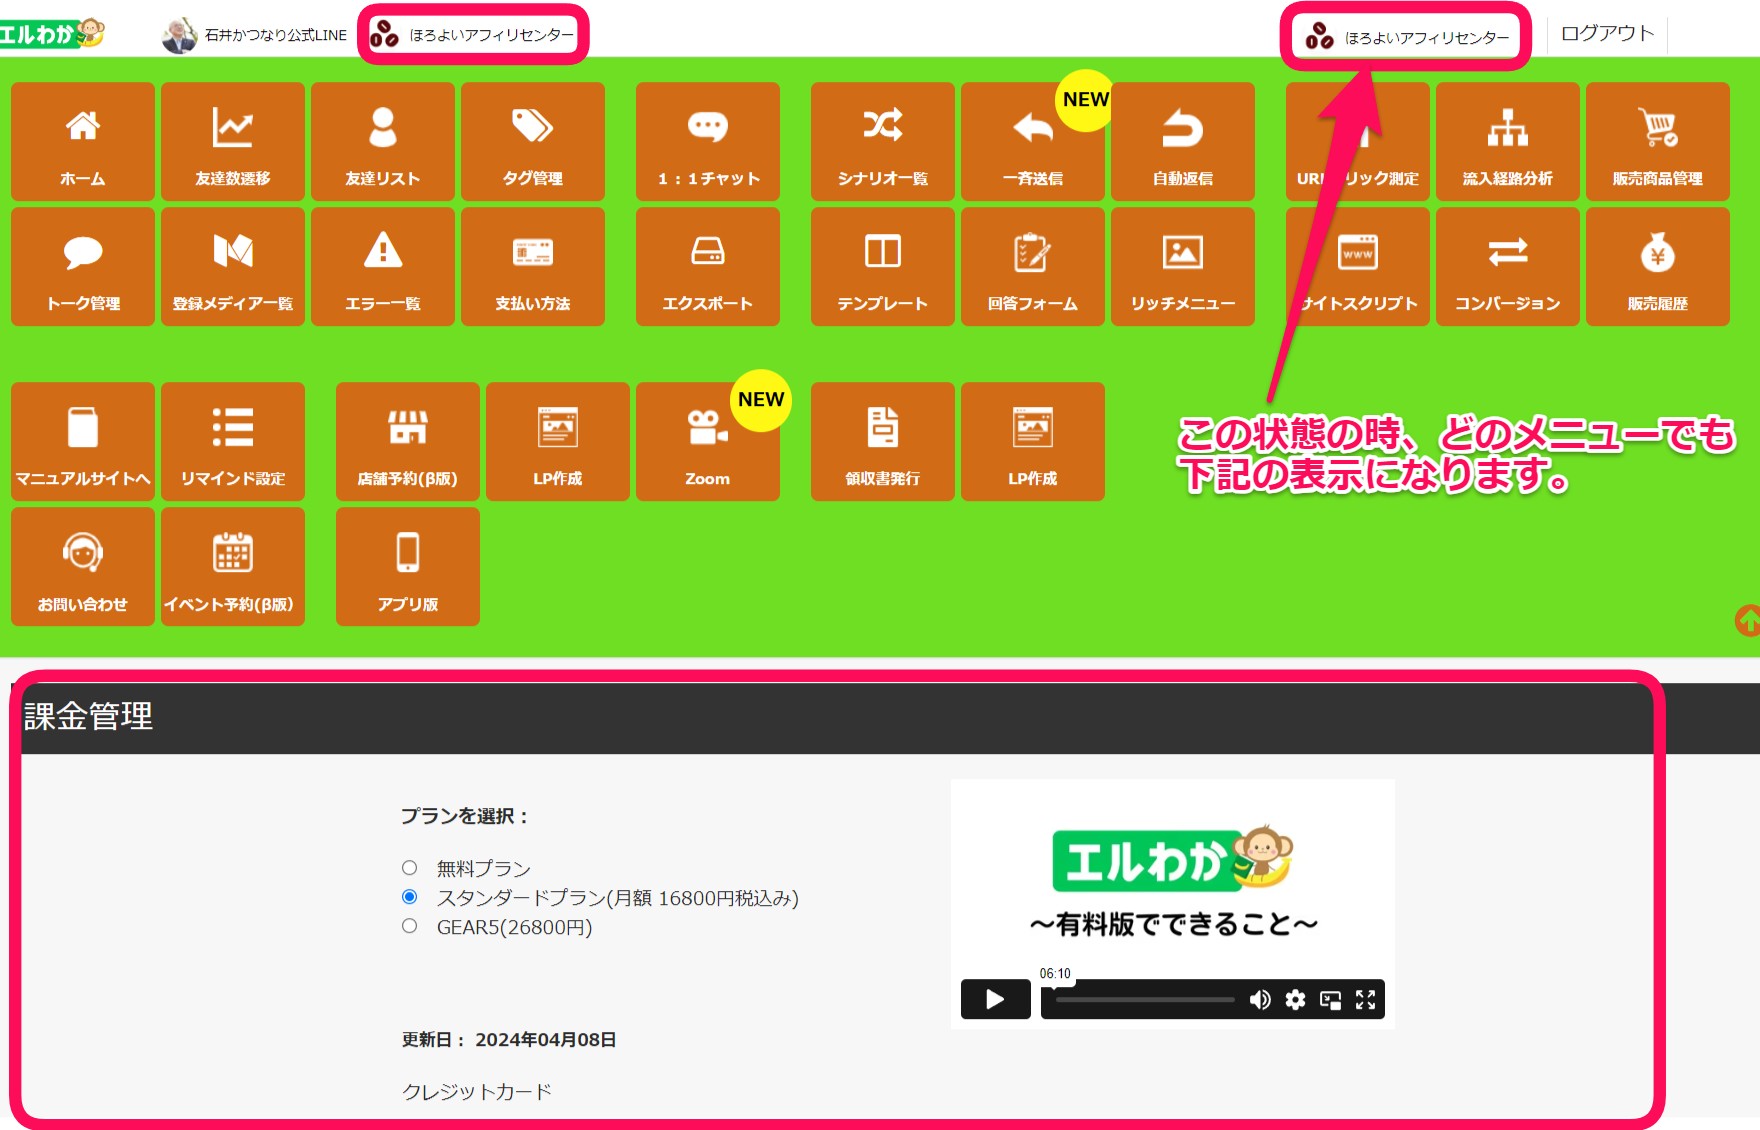
Task: Open the 店舗予約(β版) tile
Action: point(408,442)
